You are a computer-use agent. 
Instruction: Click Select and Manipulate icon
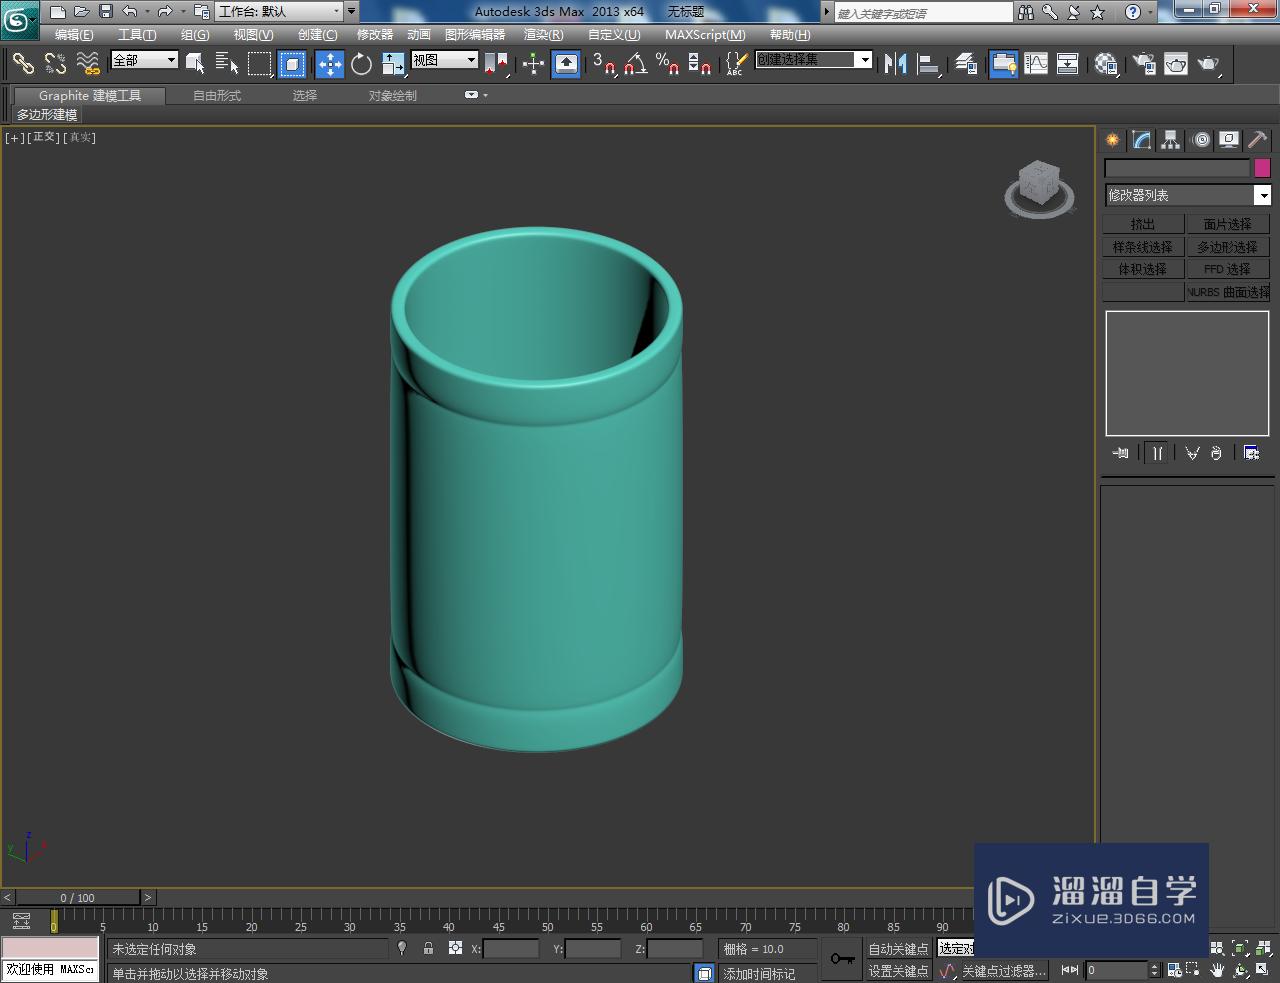click(533, 63)
